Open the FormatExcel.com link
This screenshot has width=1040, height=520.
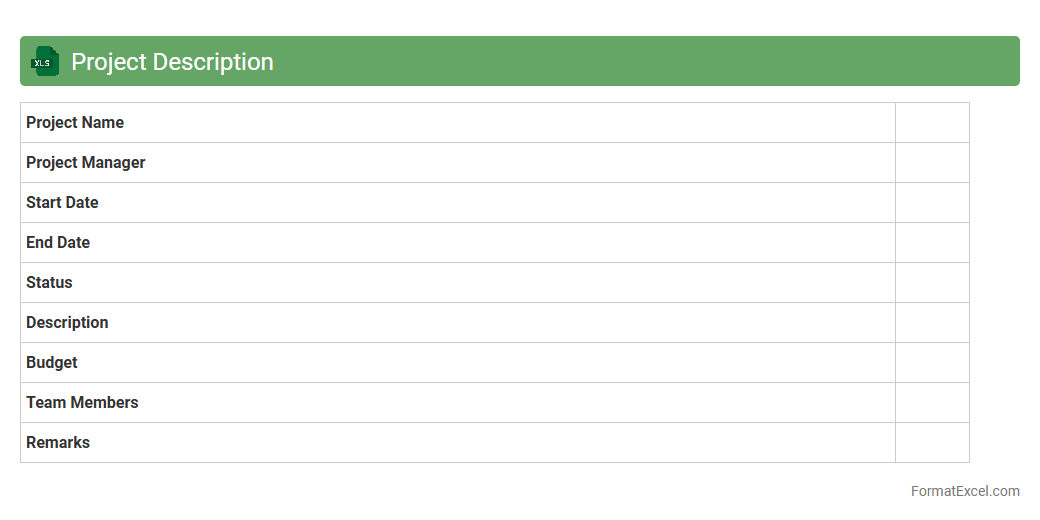pyautogui.click(x=964, y=491)
